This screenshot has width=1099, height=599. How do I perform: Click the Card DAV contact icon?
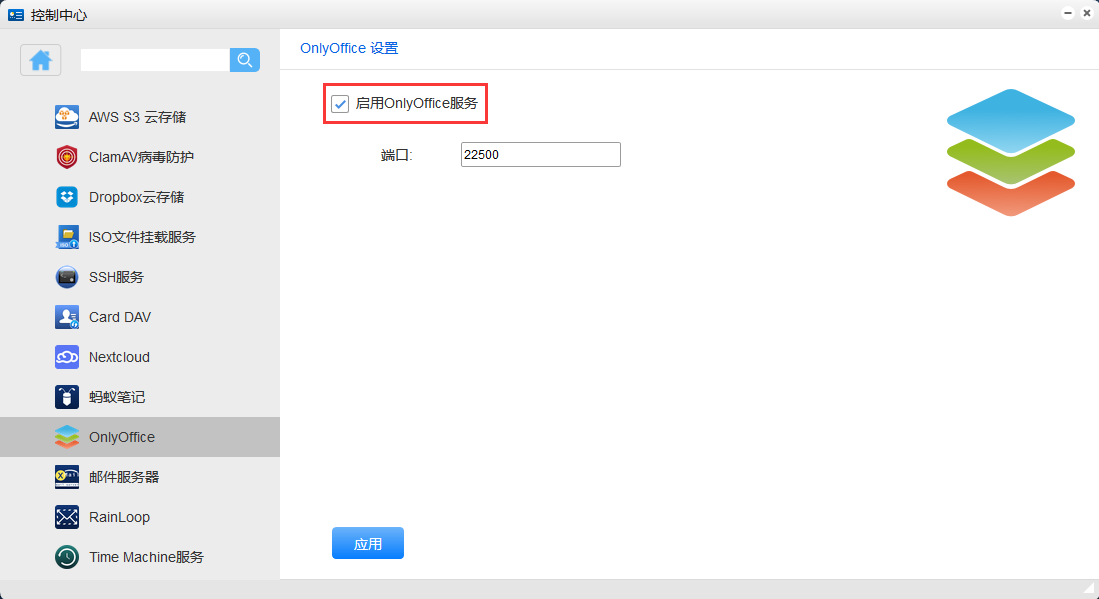pyautogui.click(x=67, y=317)
